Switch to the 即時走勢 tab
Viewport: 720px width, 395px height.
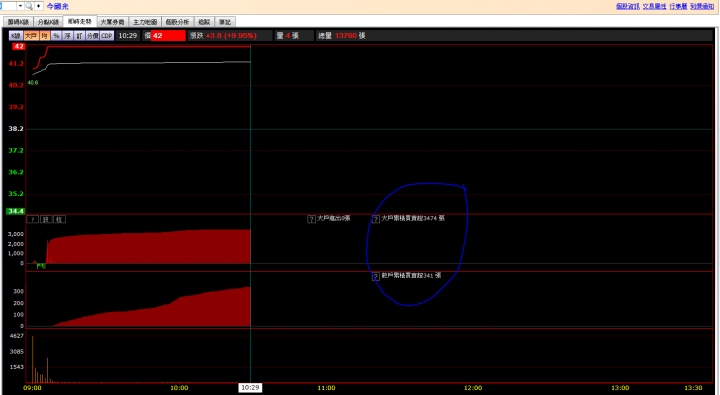pyautogui.click(x=80, y=21)
